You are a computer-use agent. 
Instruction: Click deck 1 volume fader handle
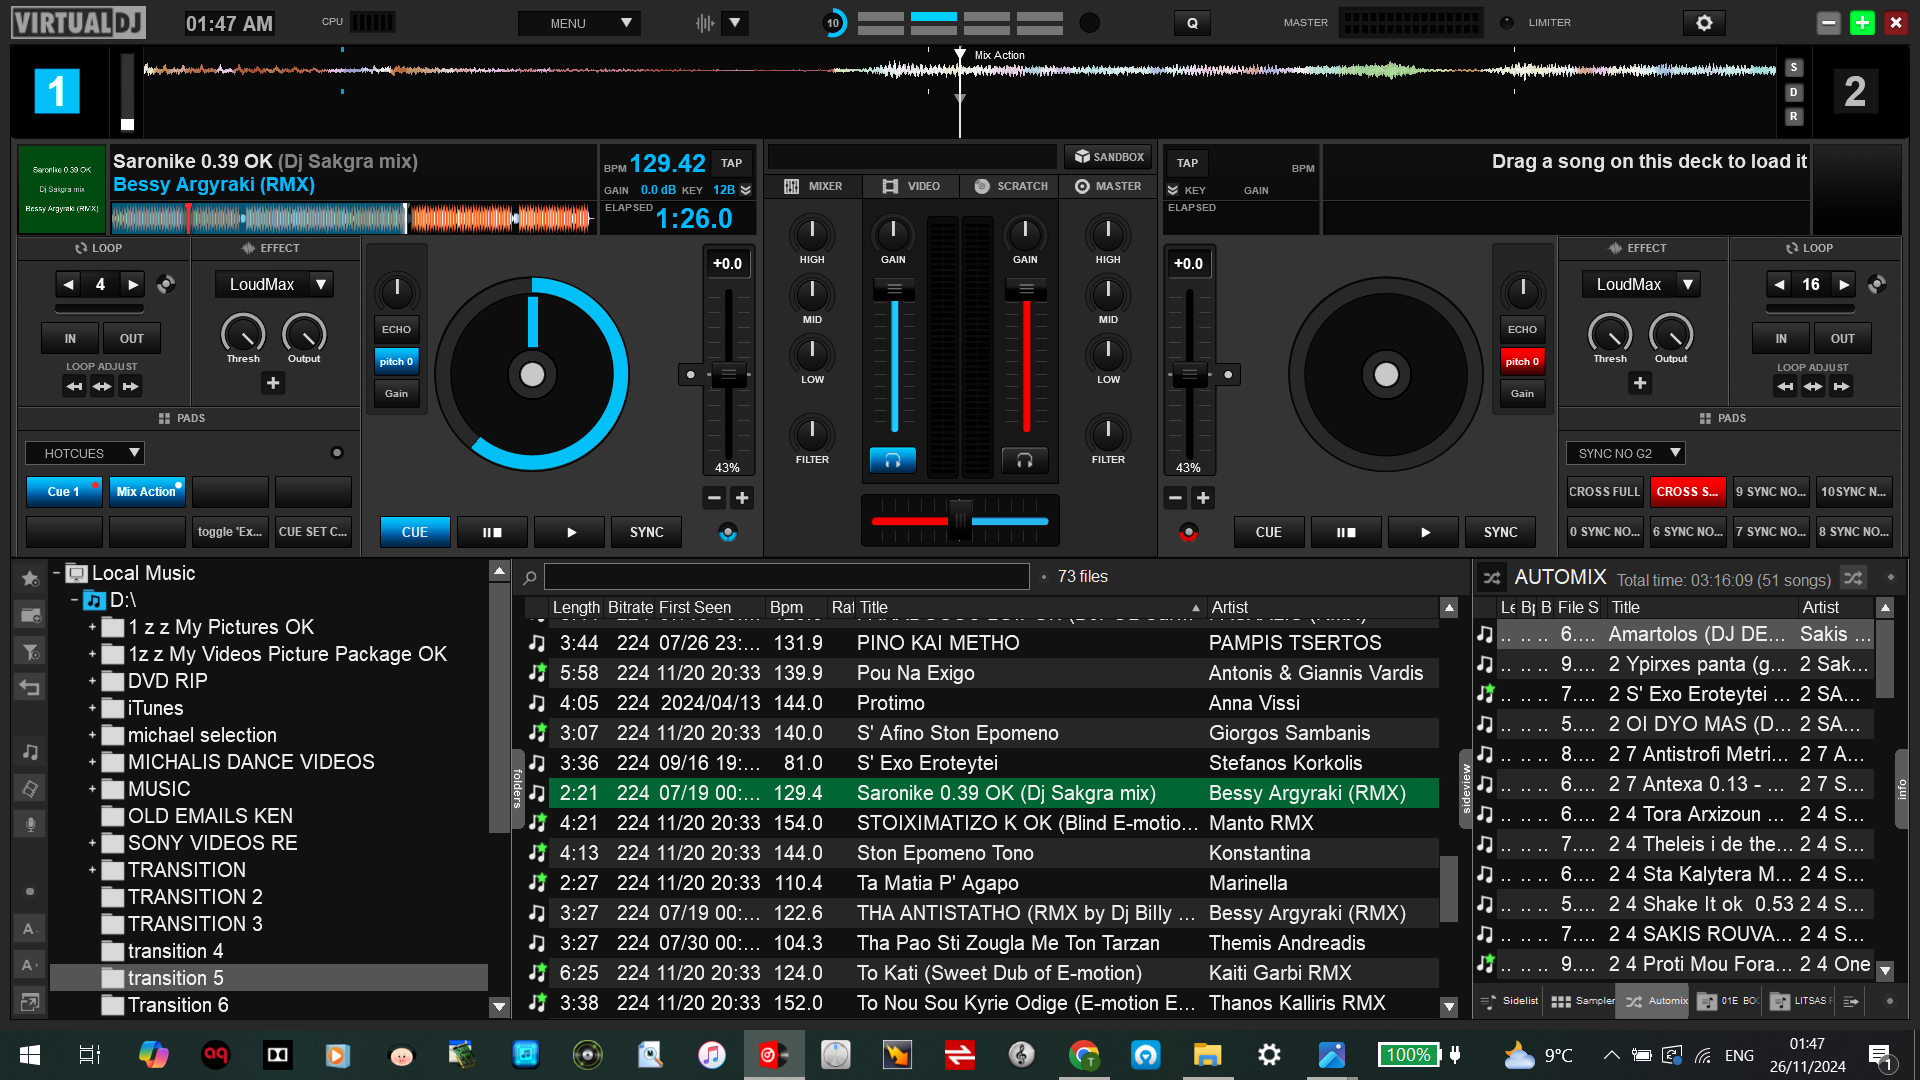(895, 290)
